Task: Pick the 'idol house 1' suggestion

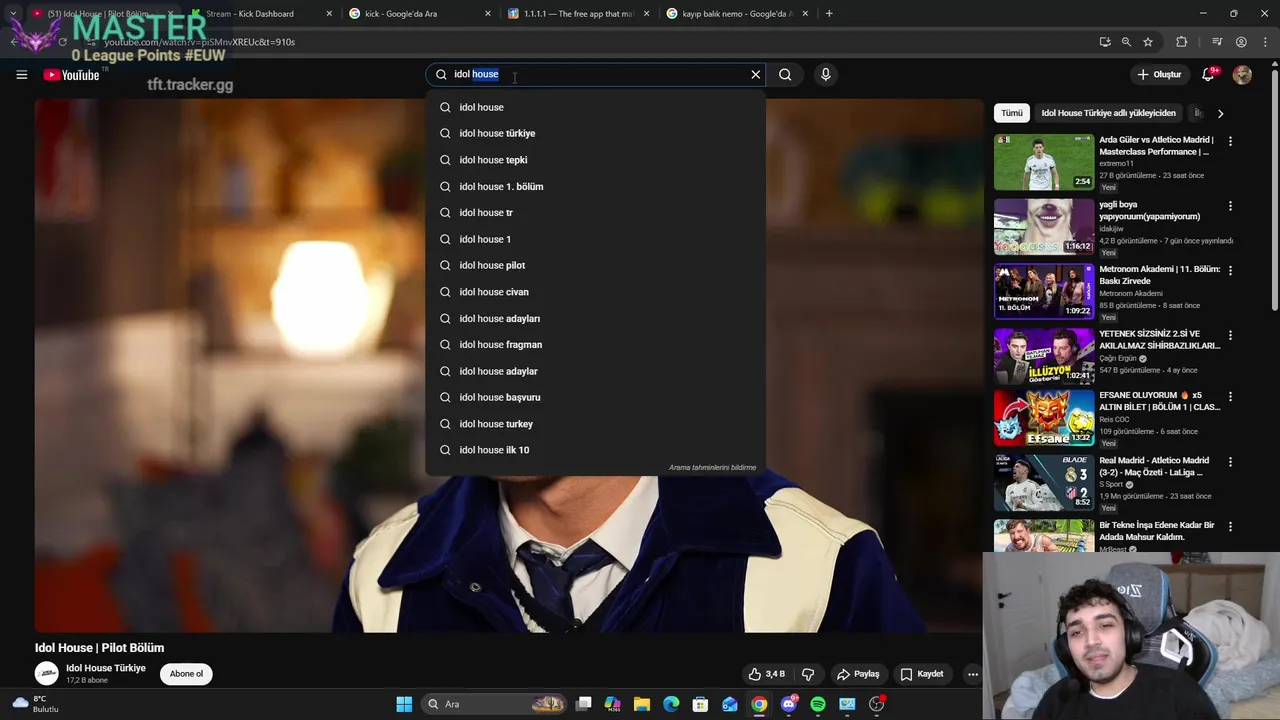Action: [595, 239]
